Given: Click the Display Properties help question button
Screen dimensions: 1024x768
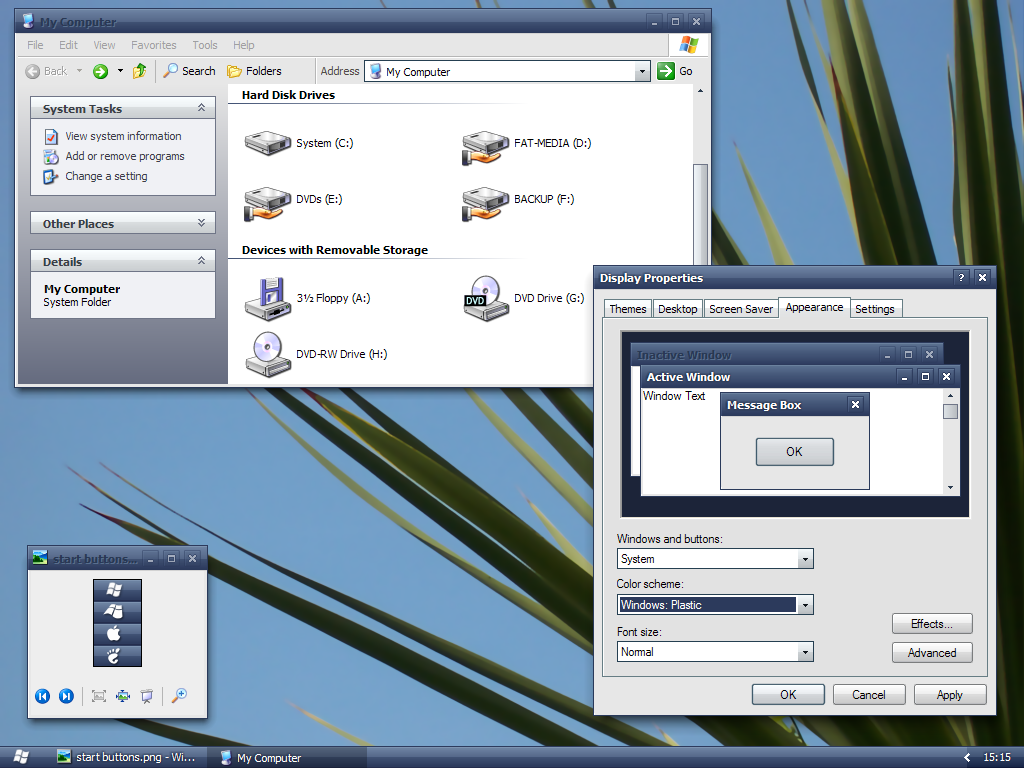Looking at the screenshot, I should [961, 278].
